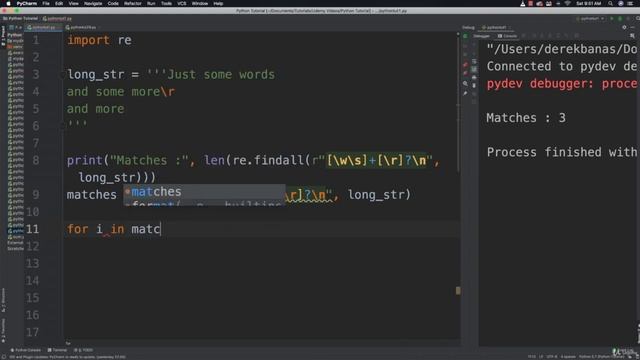Open the Refactor menu

(x=133, y=3)
